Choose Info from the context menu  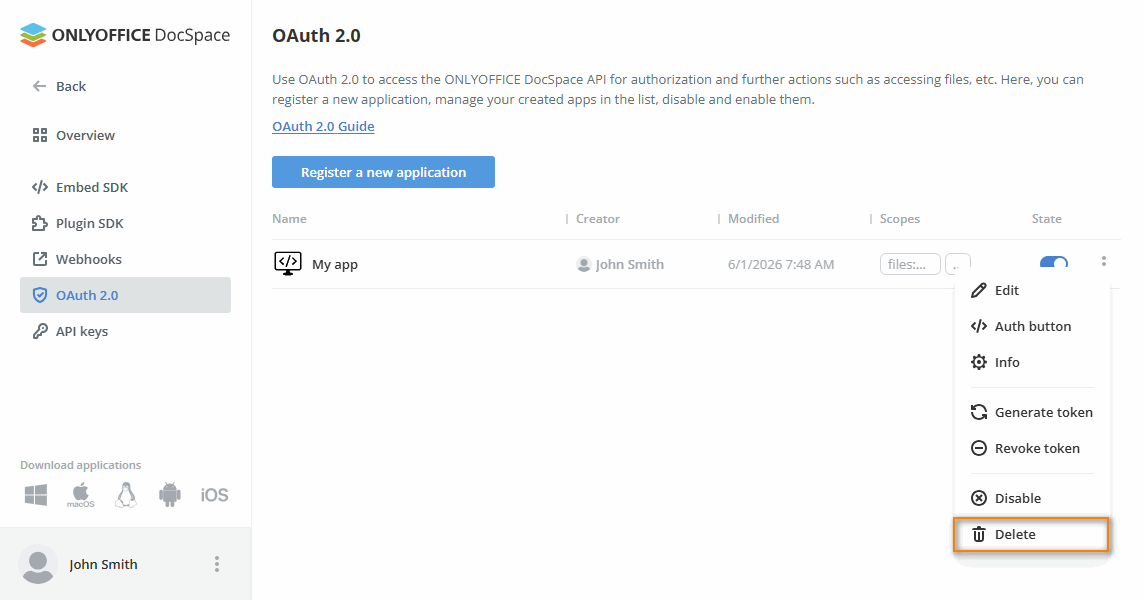point(1032,362)
